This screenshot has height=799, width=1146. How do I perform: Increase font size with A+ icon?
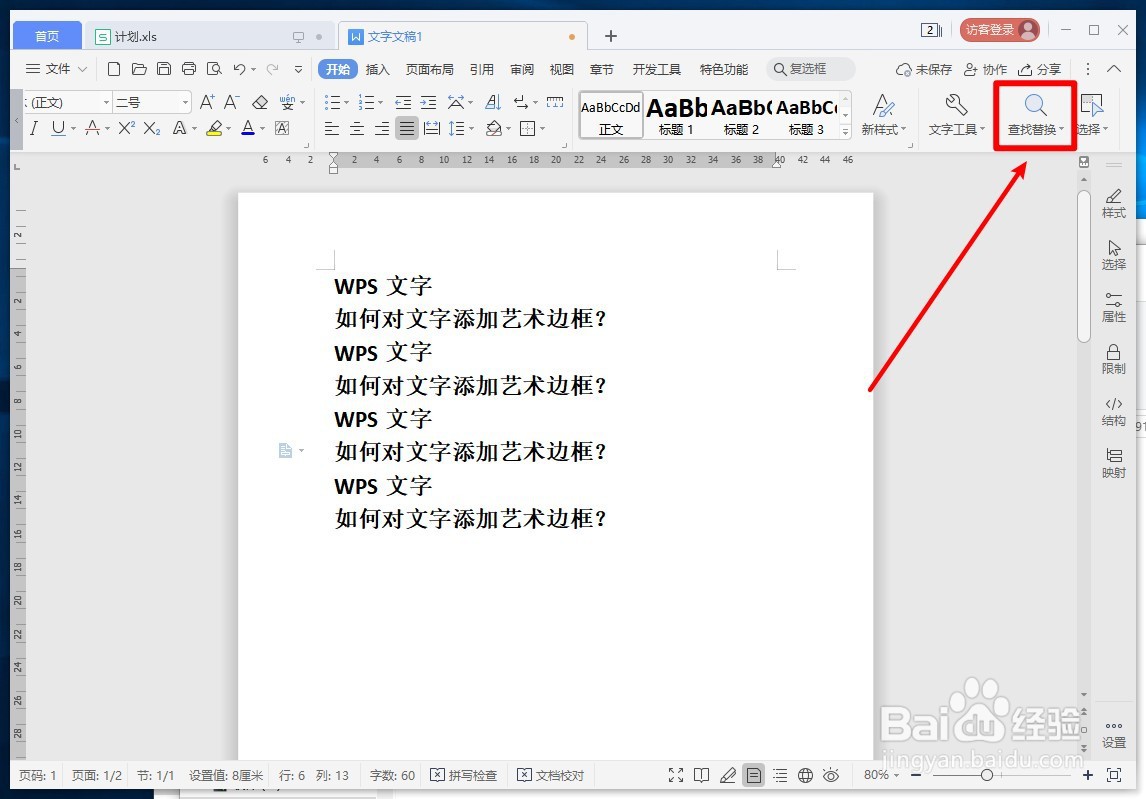coord(207,102)
